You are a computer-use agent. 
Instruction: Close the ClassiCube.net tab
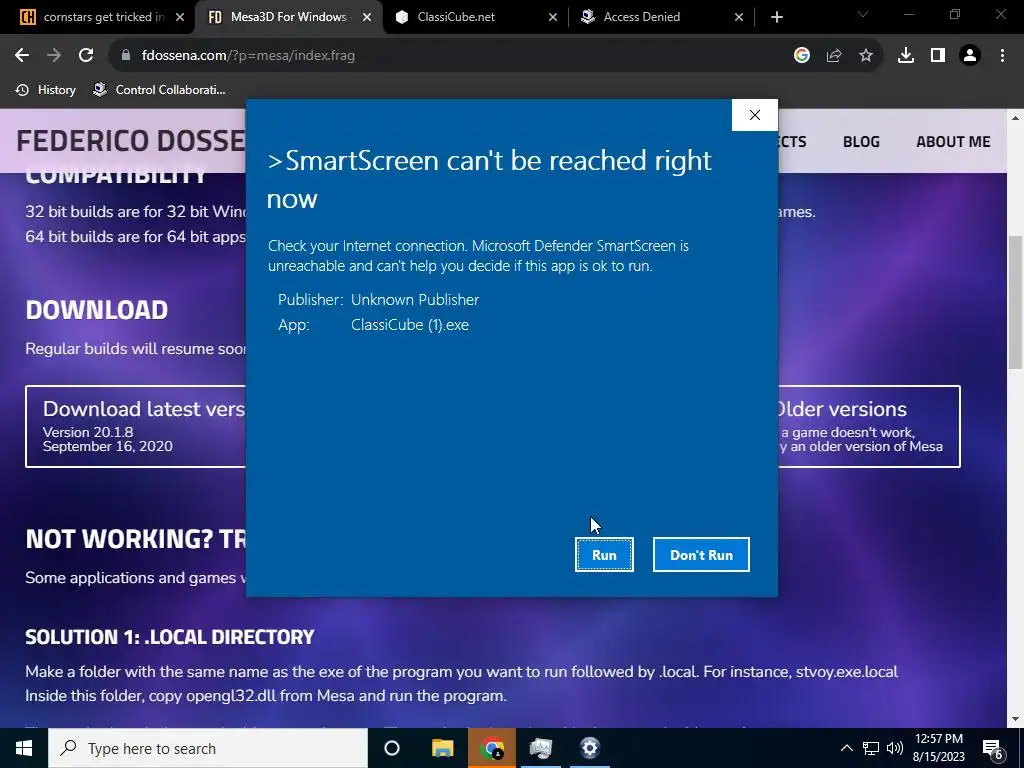(552, 17)
